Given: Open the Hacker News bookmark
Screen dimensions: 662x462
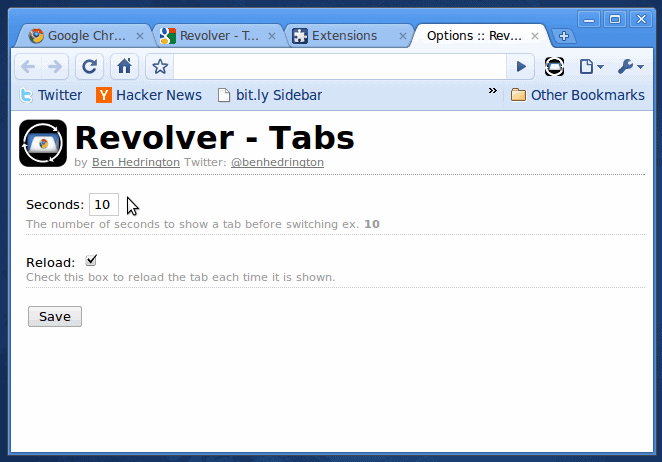Looking at the screenshot, I should 149,95.
